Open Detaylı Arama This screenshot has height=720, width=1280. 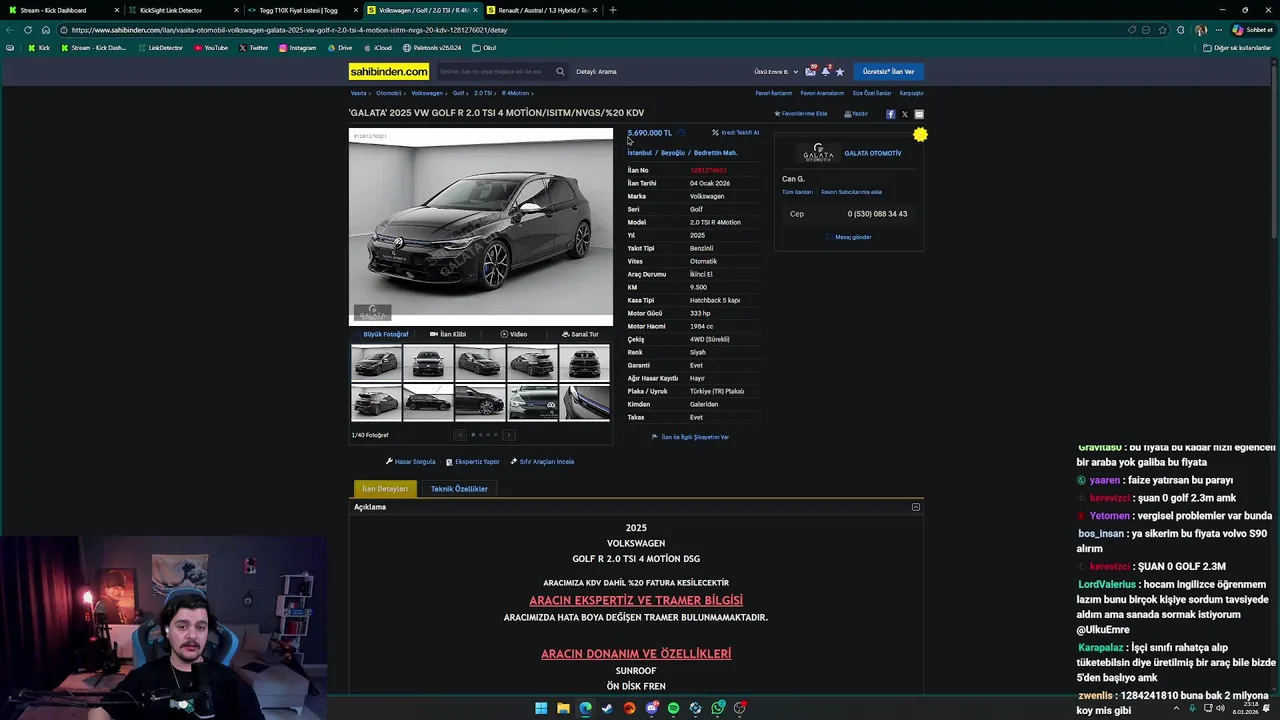pyautogui.click(x=596, y=72)
